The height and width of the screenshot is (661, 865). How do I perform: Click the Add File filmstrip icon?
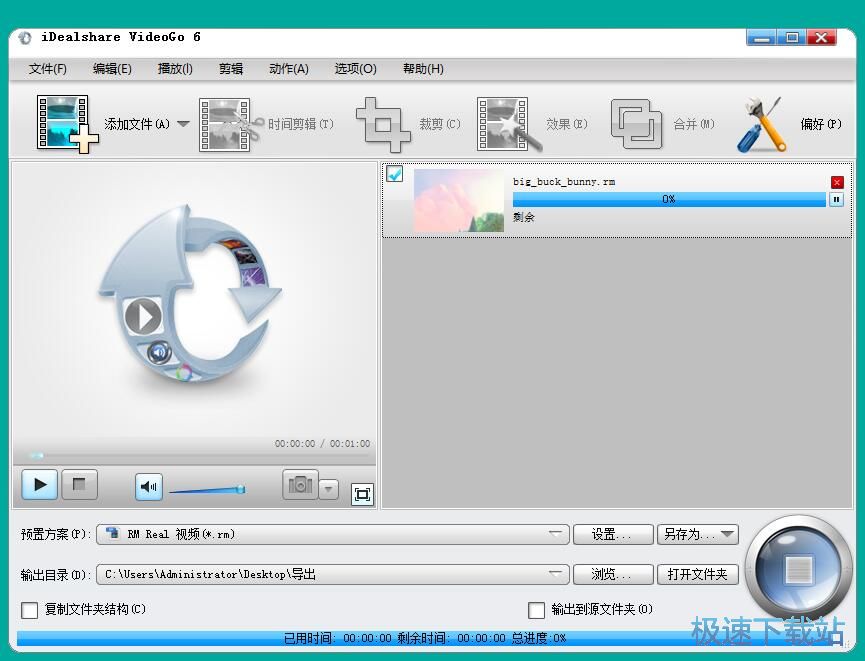(67, 124)
